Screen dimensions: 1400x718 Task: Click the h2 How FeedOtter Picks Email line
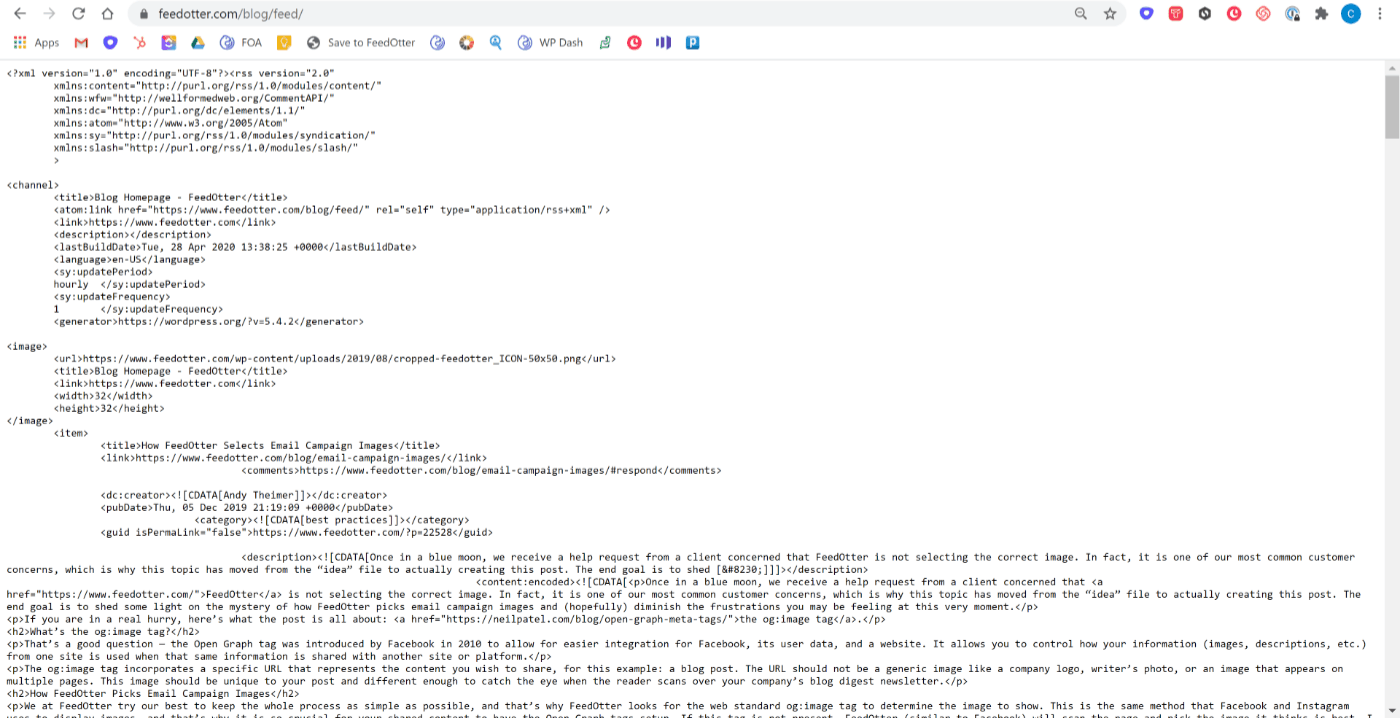click(153, 693)
